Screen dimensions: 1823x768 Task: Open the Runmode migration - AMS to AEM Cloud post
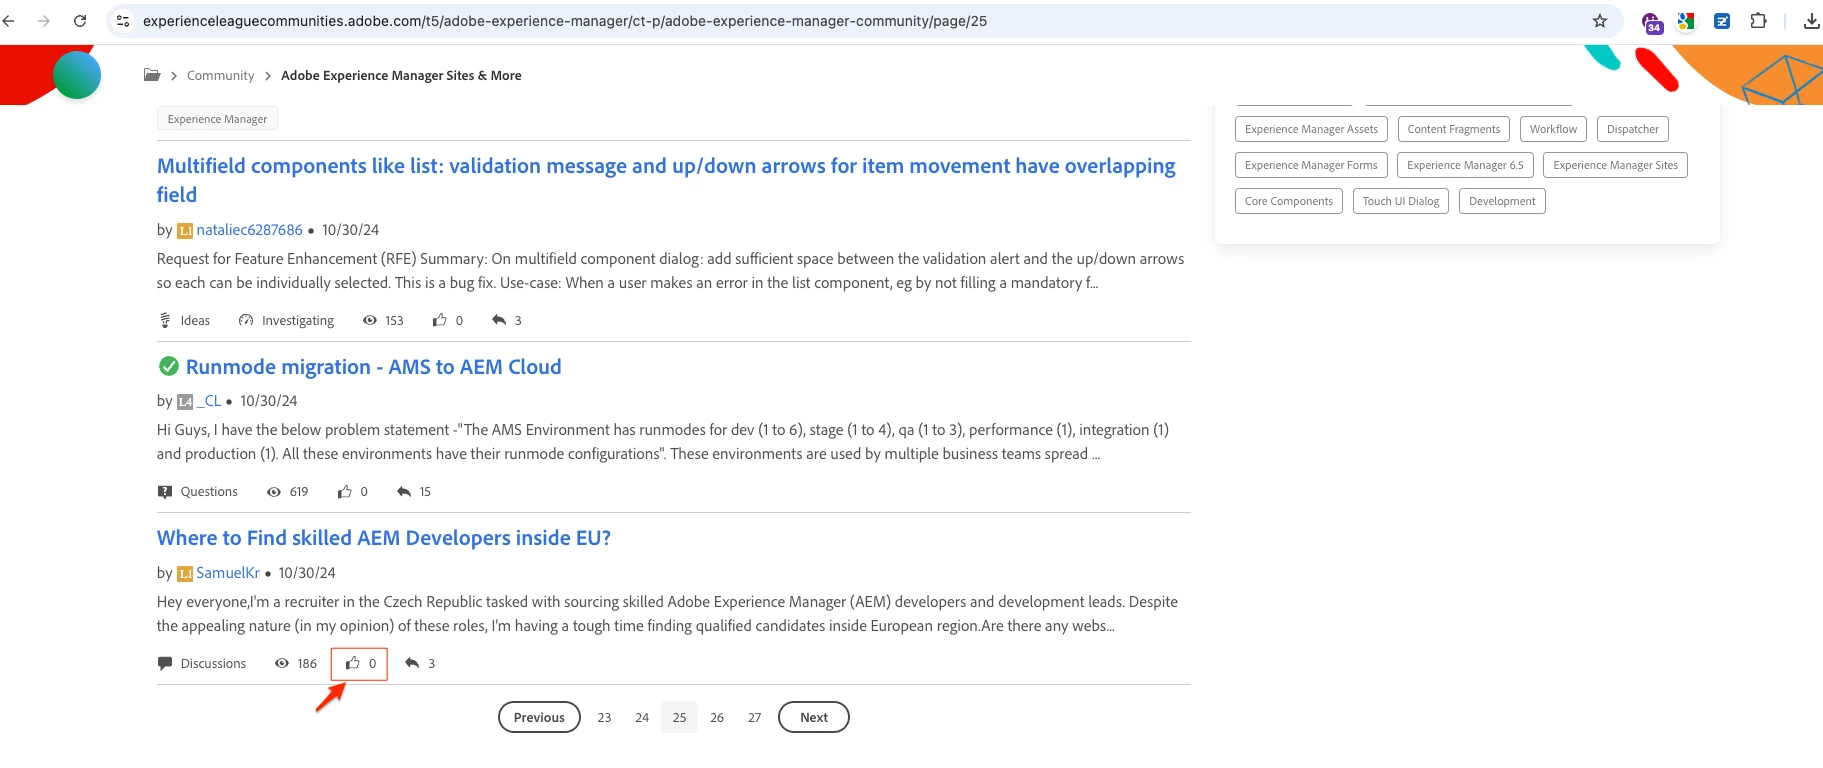[373, 367]
